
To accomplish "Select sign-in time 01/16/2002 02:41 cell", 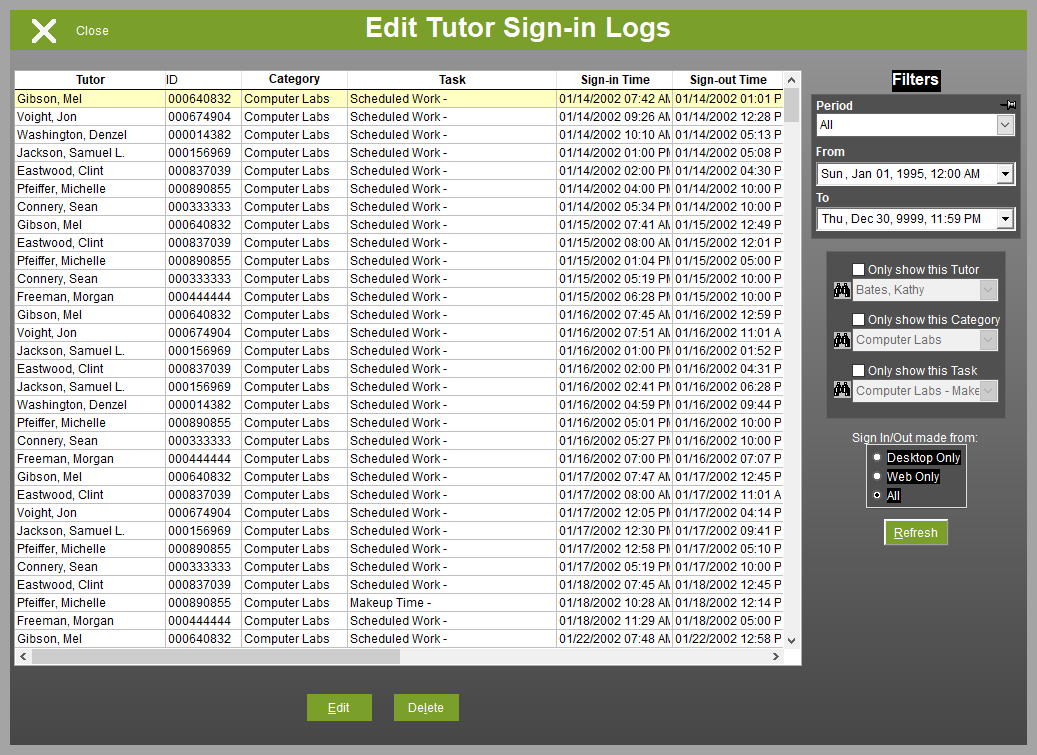I will tap(614, 387).
